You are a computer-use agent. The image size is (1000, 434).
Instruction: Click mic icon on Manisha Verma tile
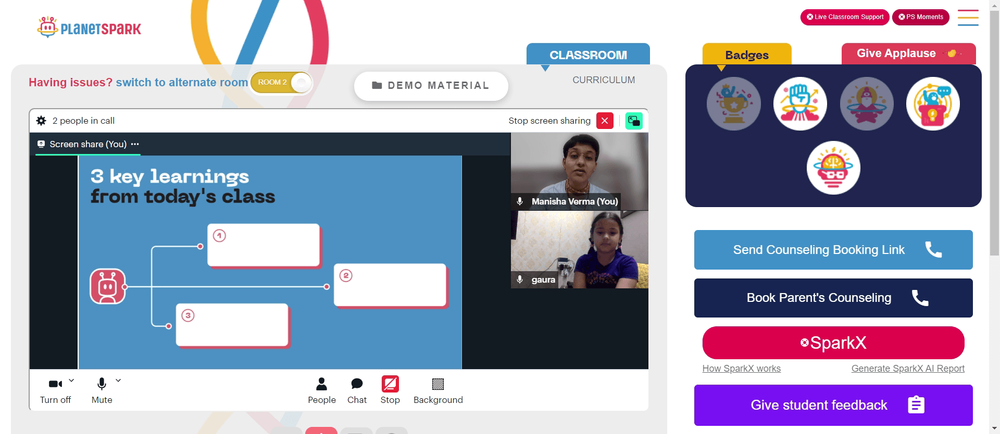[x=520, y=201]
